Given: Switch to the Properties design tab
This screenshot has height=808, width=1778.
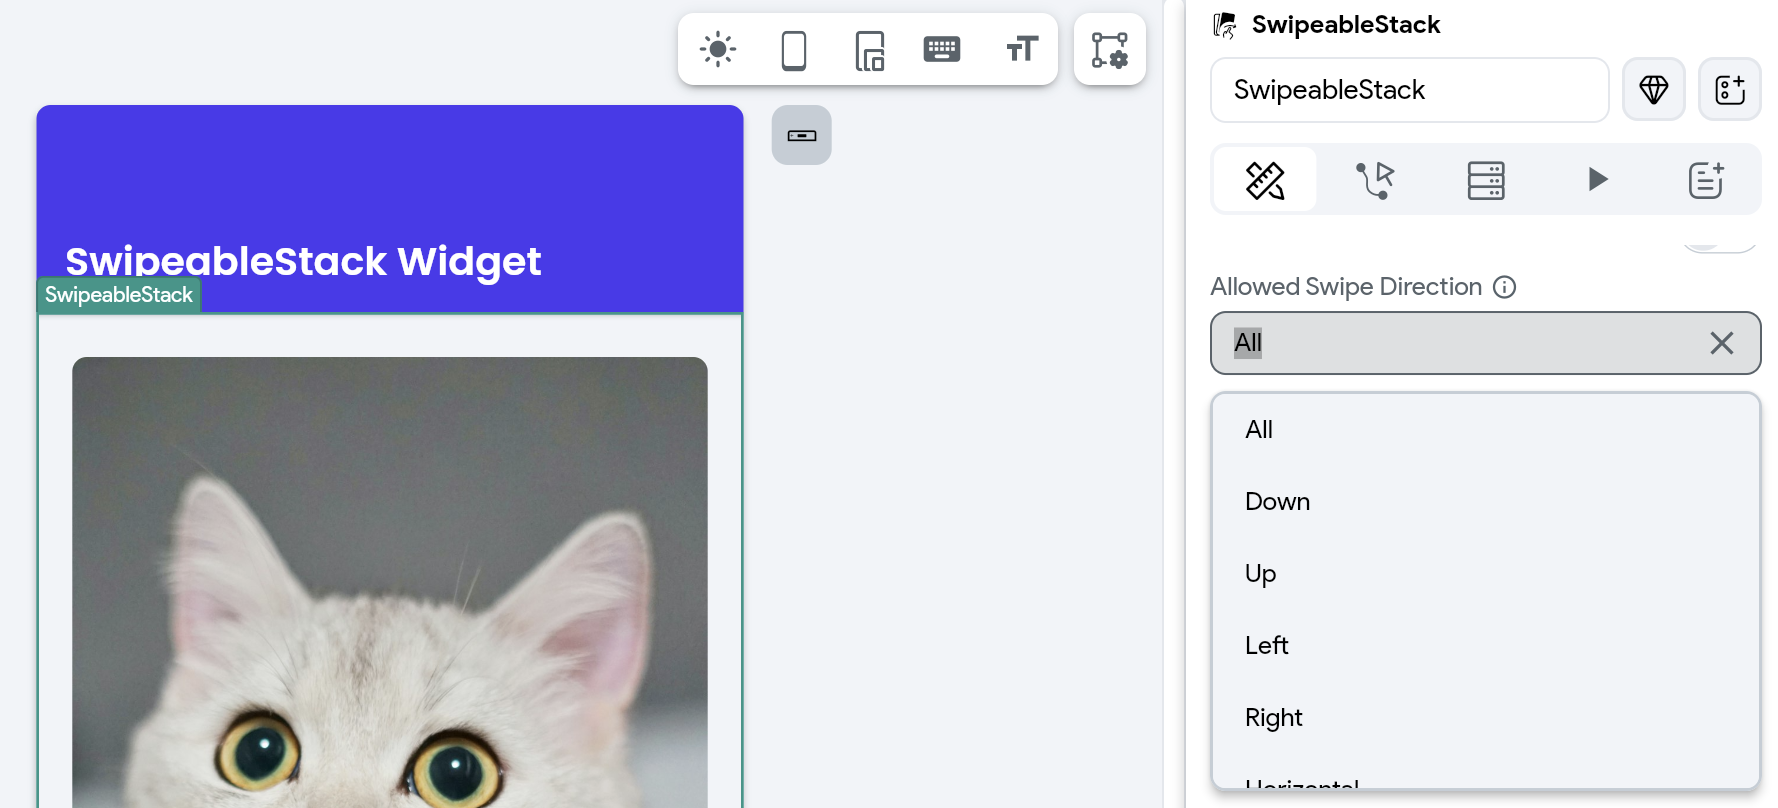Looking at the screenshot, I should [1265, 180].
